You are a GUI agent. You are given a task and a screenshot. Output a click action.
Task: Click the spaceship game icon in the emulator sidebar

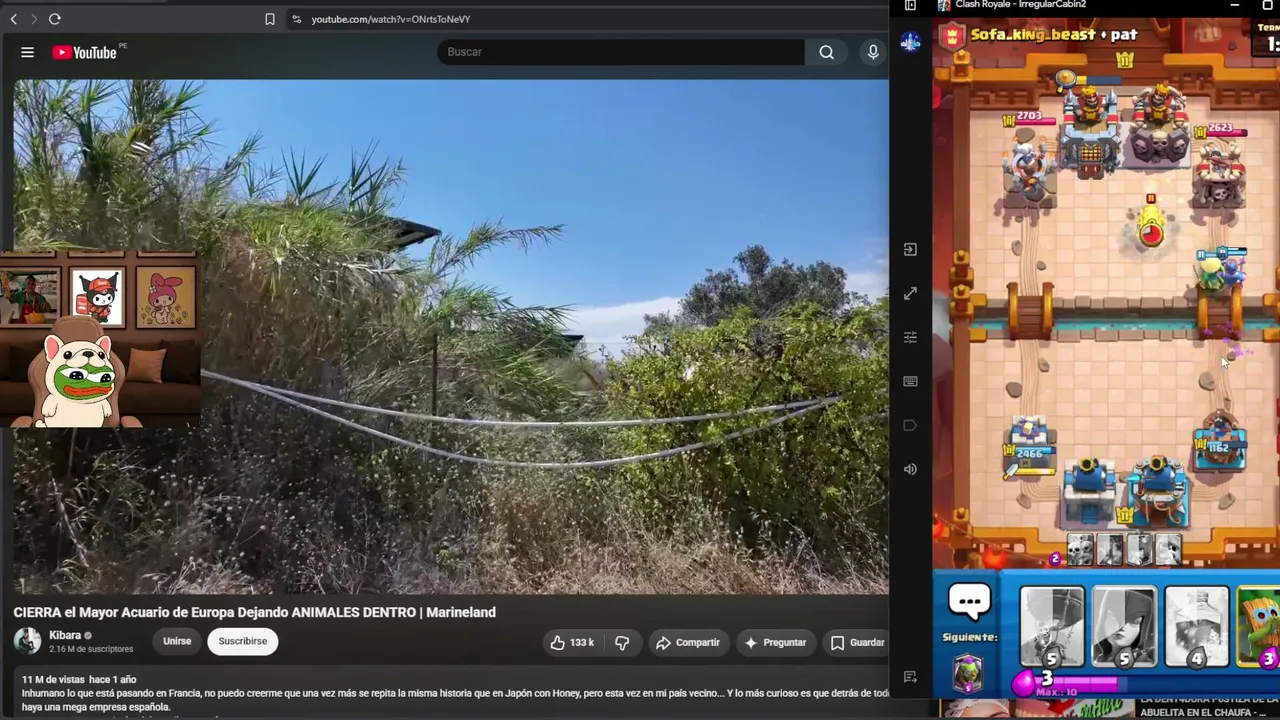(x=910, y=42)
